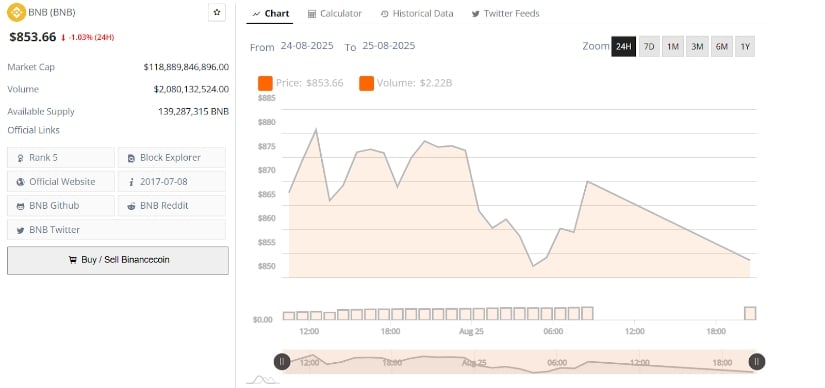Open the Historical Data tab

point(417,14)
